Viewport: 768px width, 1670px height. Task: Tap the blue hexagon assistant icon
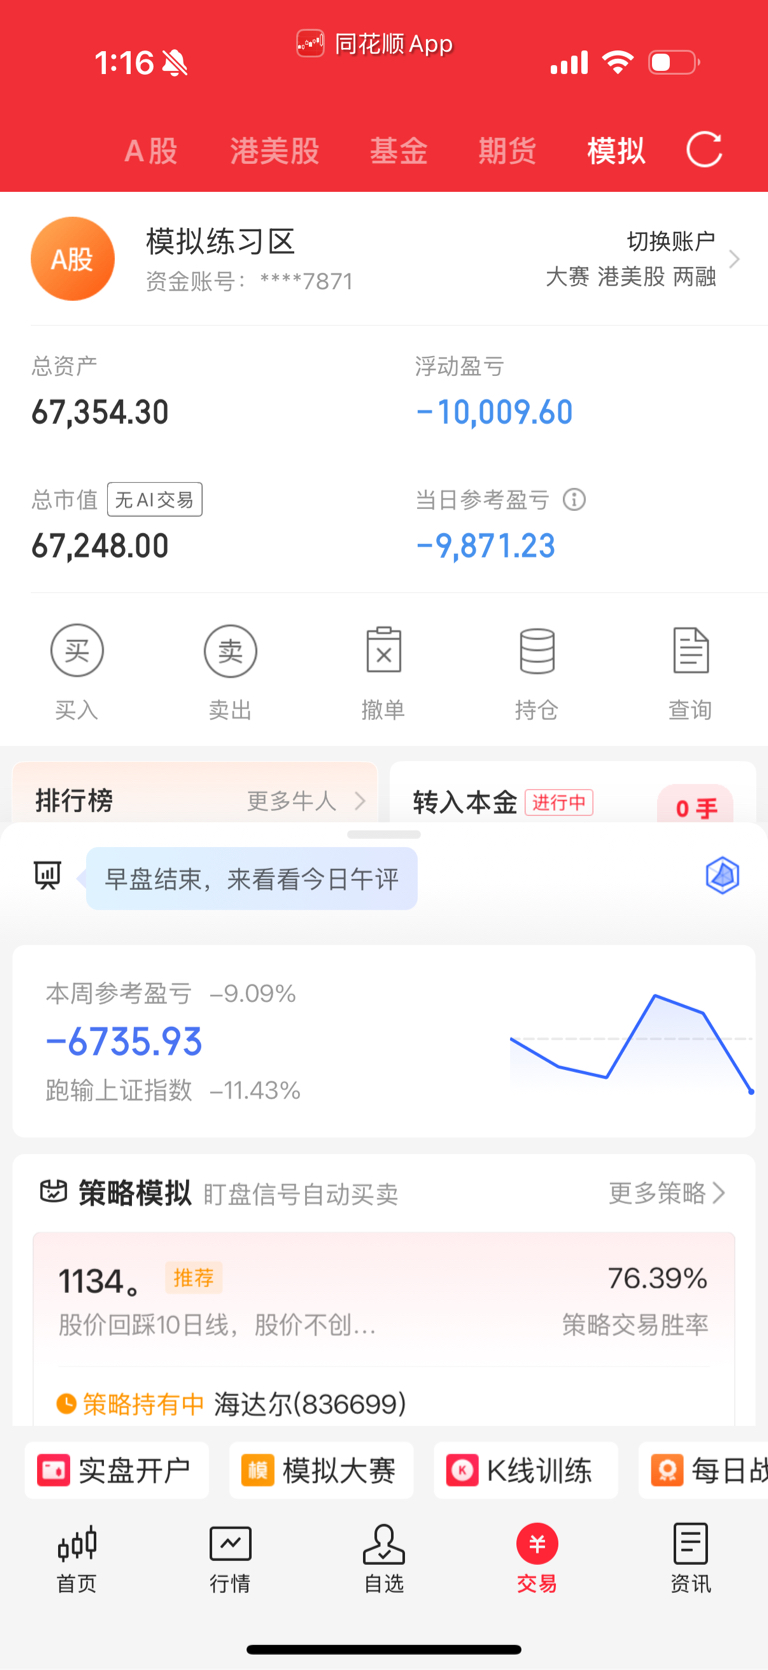tap(722, 876)
